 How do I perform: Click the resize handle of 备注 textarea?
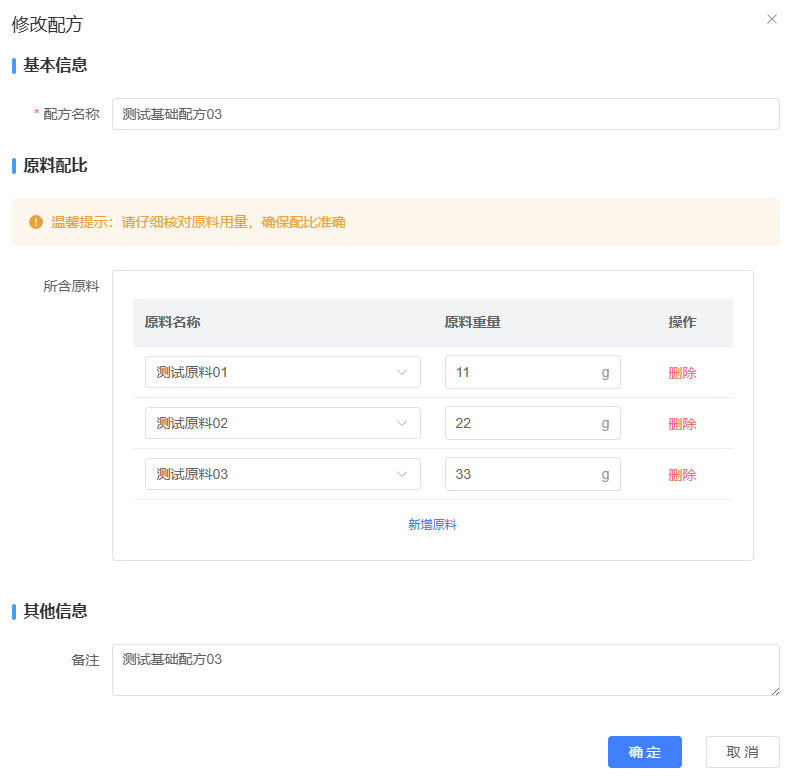pos(775,691)
